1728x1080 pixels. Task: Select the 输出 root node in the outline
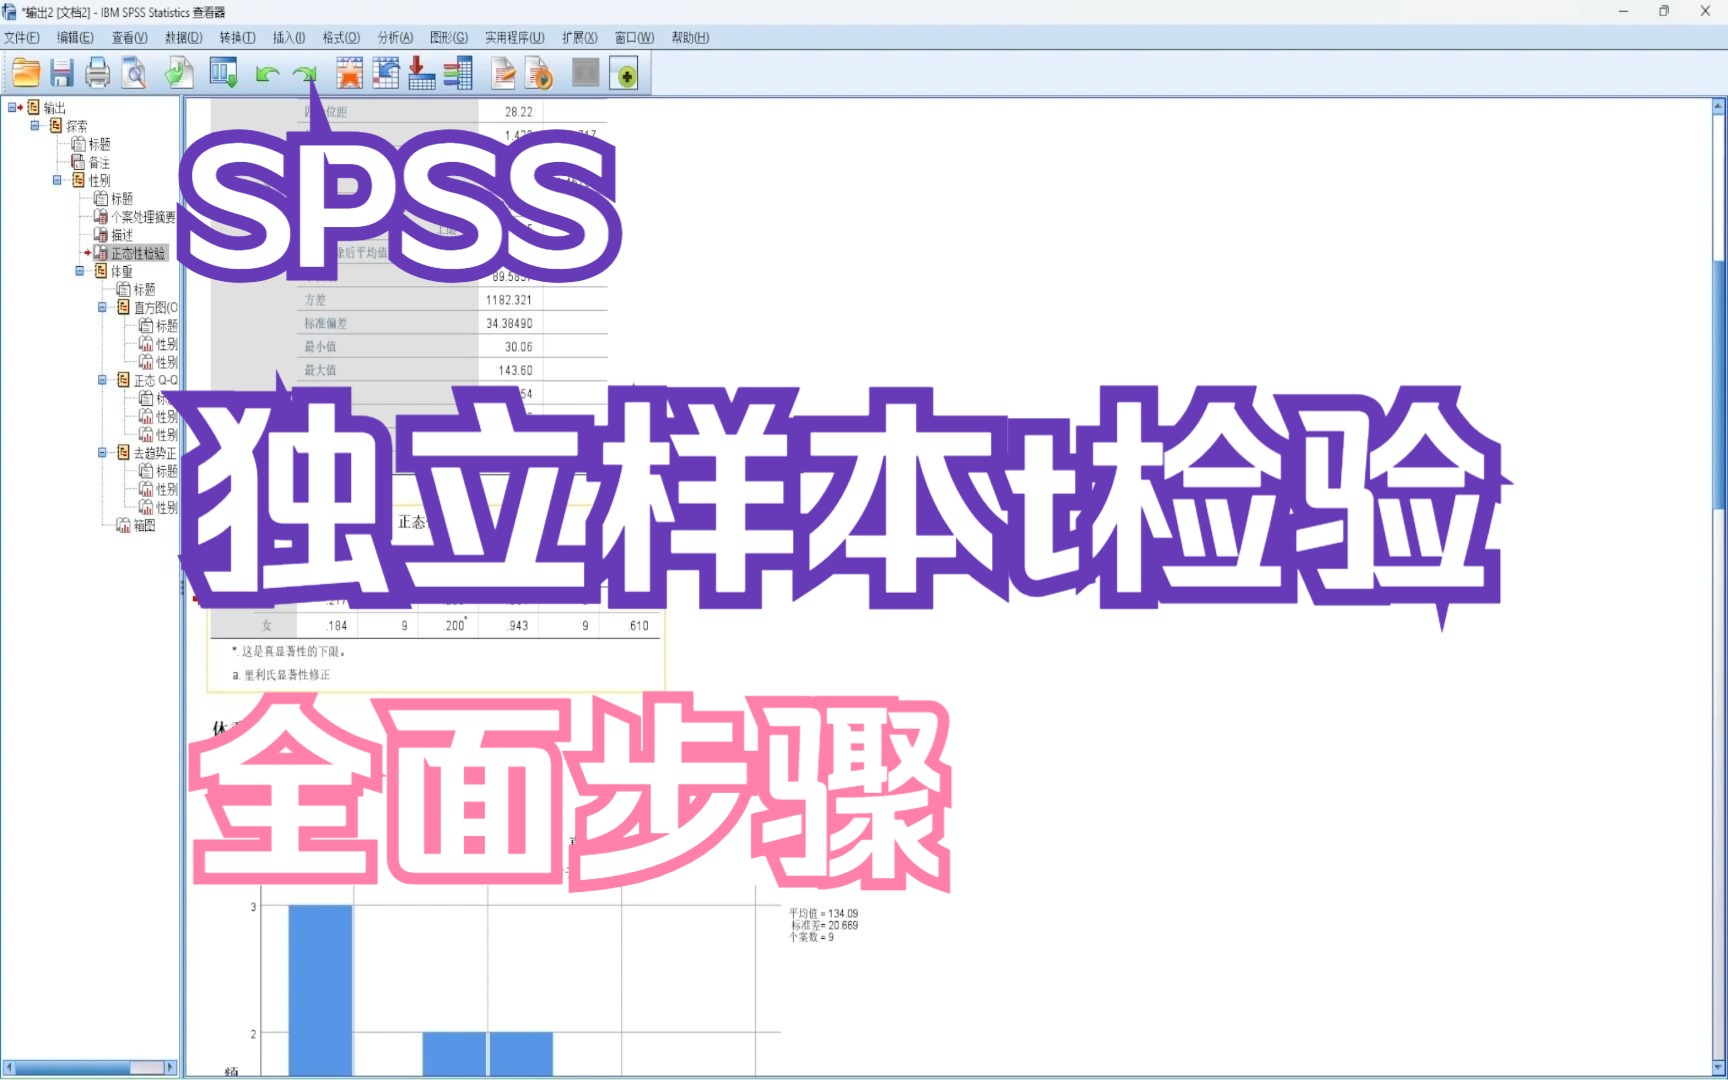pos(54,108)
